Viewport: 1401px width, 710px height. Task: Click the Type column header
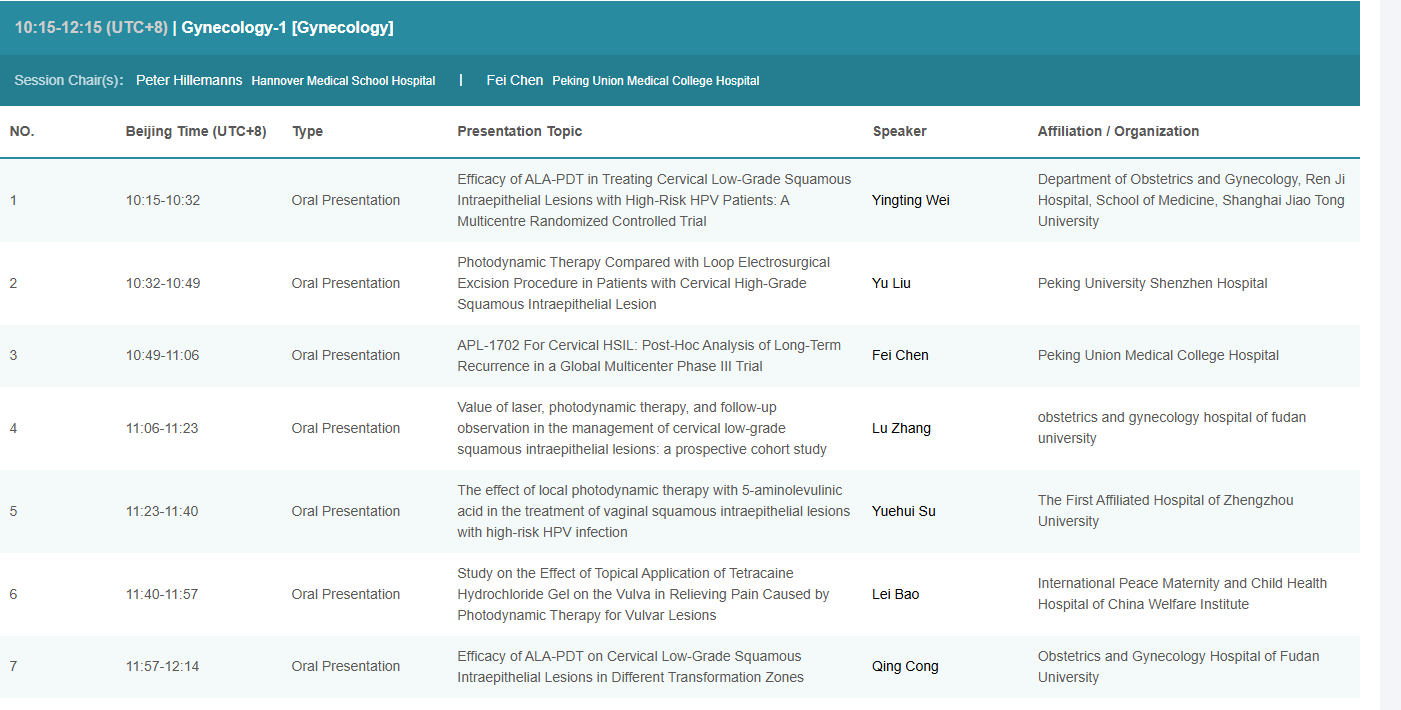coord(307,131)
